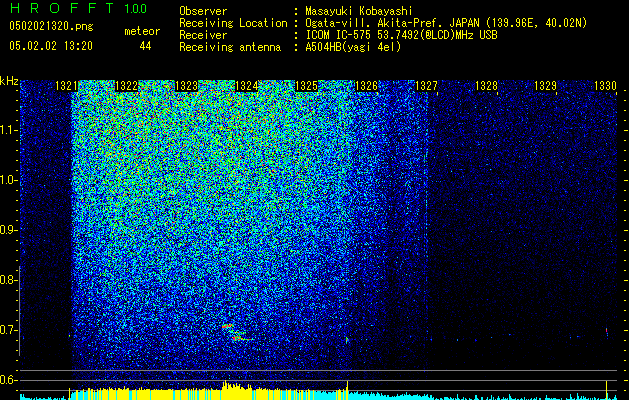Click the meteor count value 44
Screen dimensions: 629x400
pyautogui.click(x=145, y=46)
